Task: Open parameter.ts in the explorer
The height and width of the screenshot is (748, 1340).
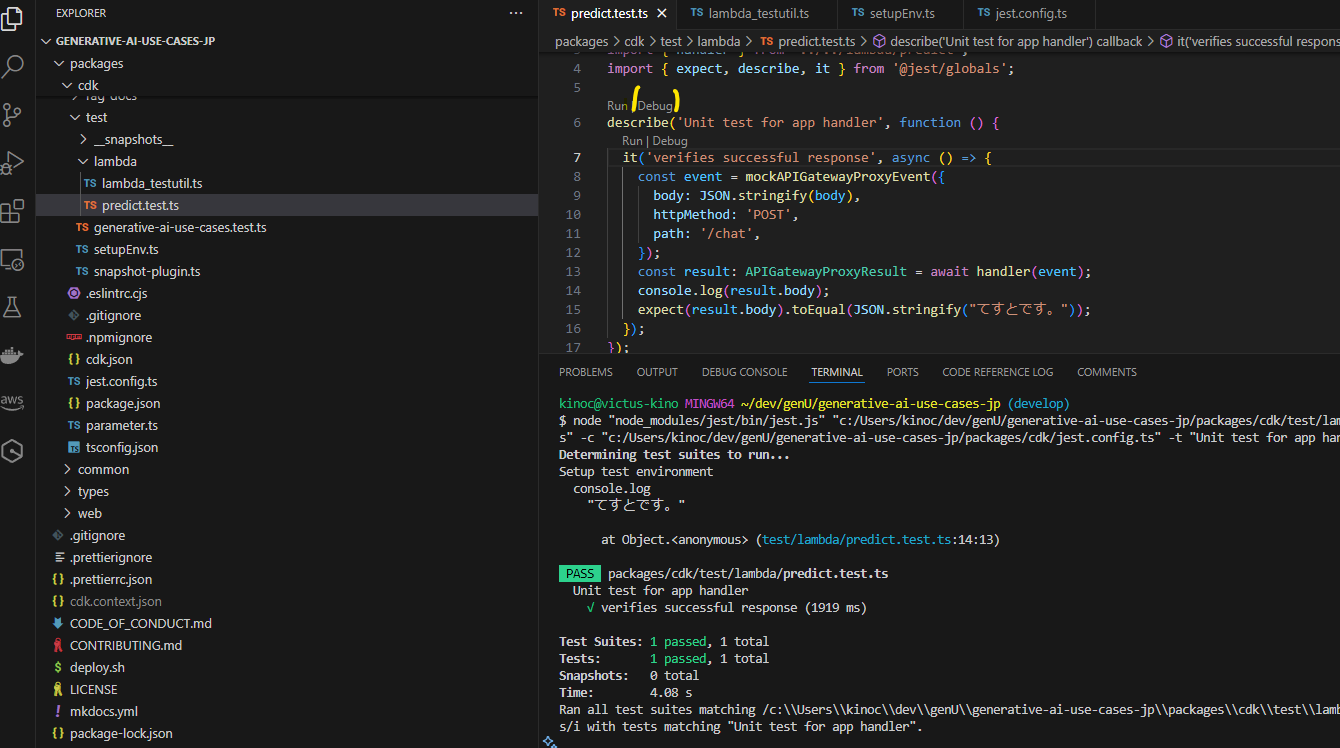Action: pos(122,425)
